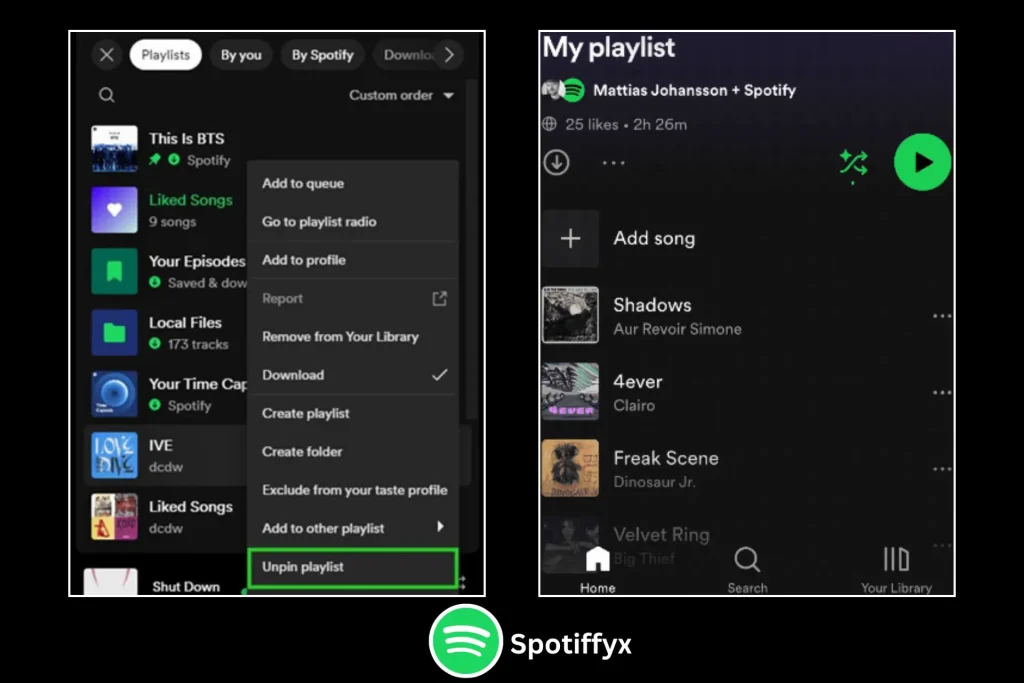This screenshot has width=1024, height=683.
Task: Click the globe public icon by likes
Action: pos(550,124)
